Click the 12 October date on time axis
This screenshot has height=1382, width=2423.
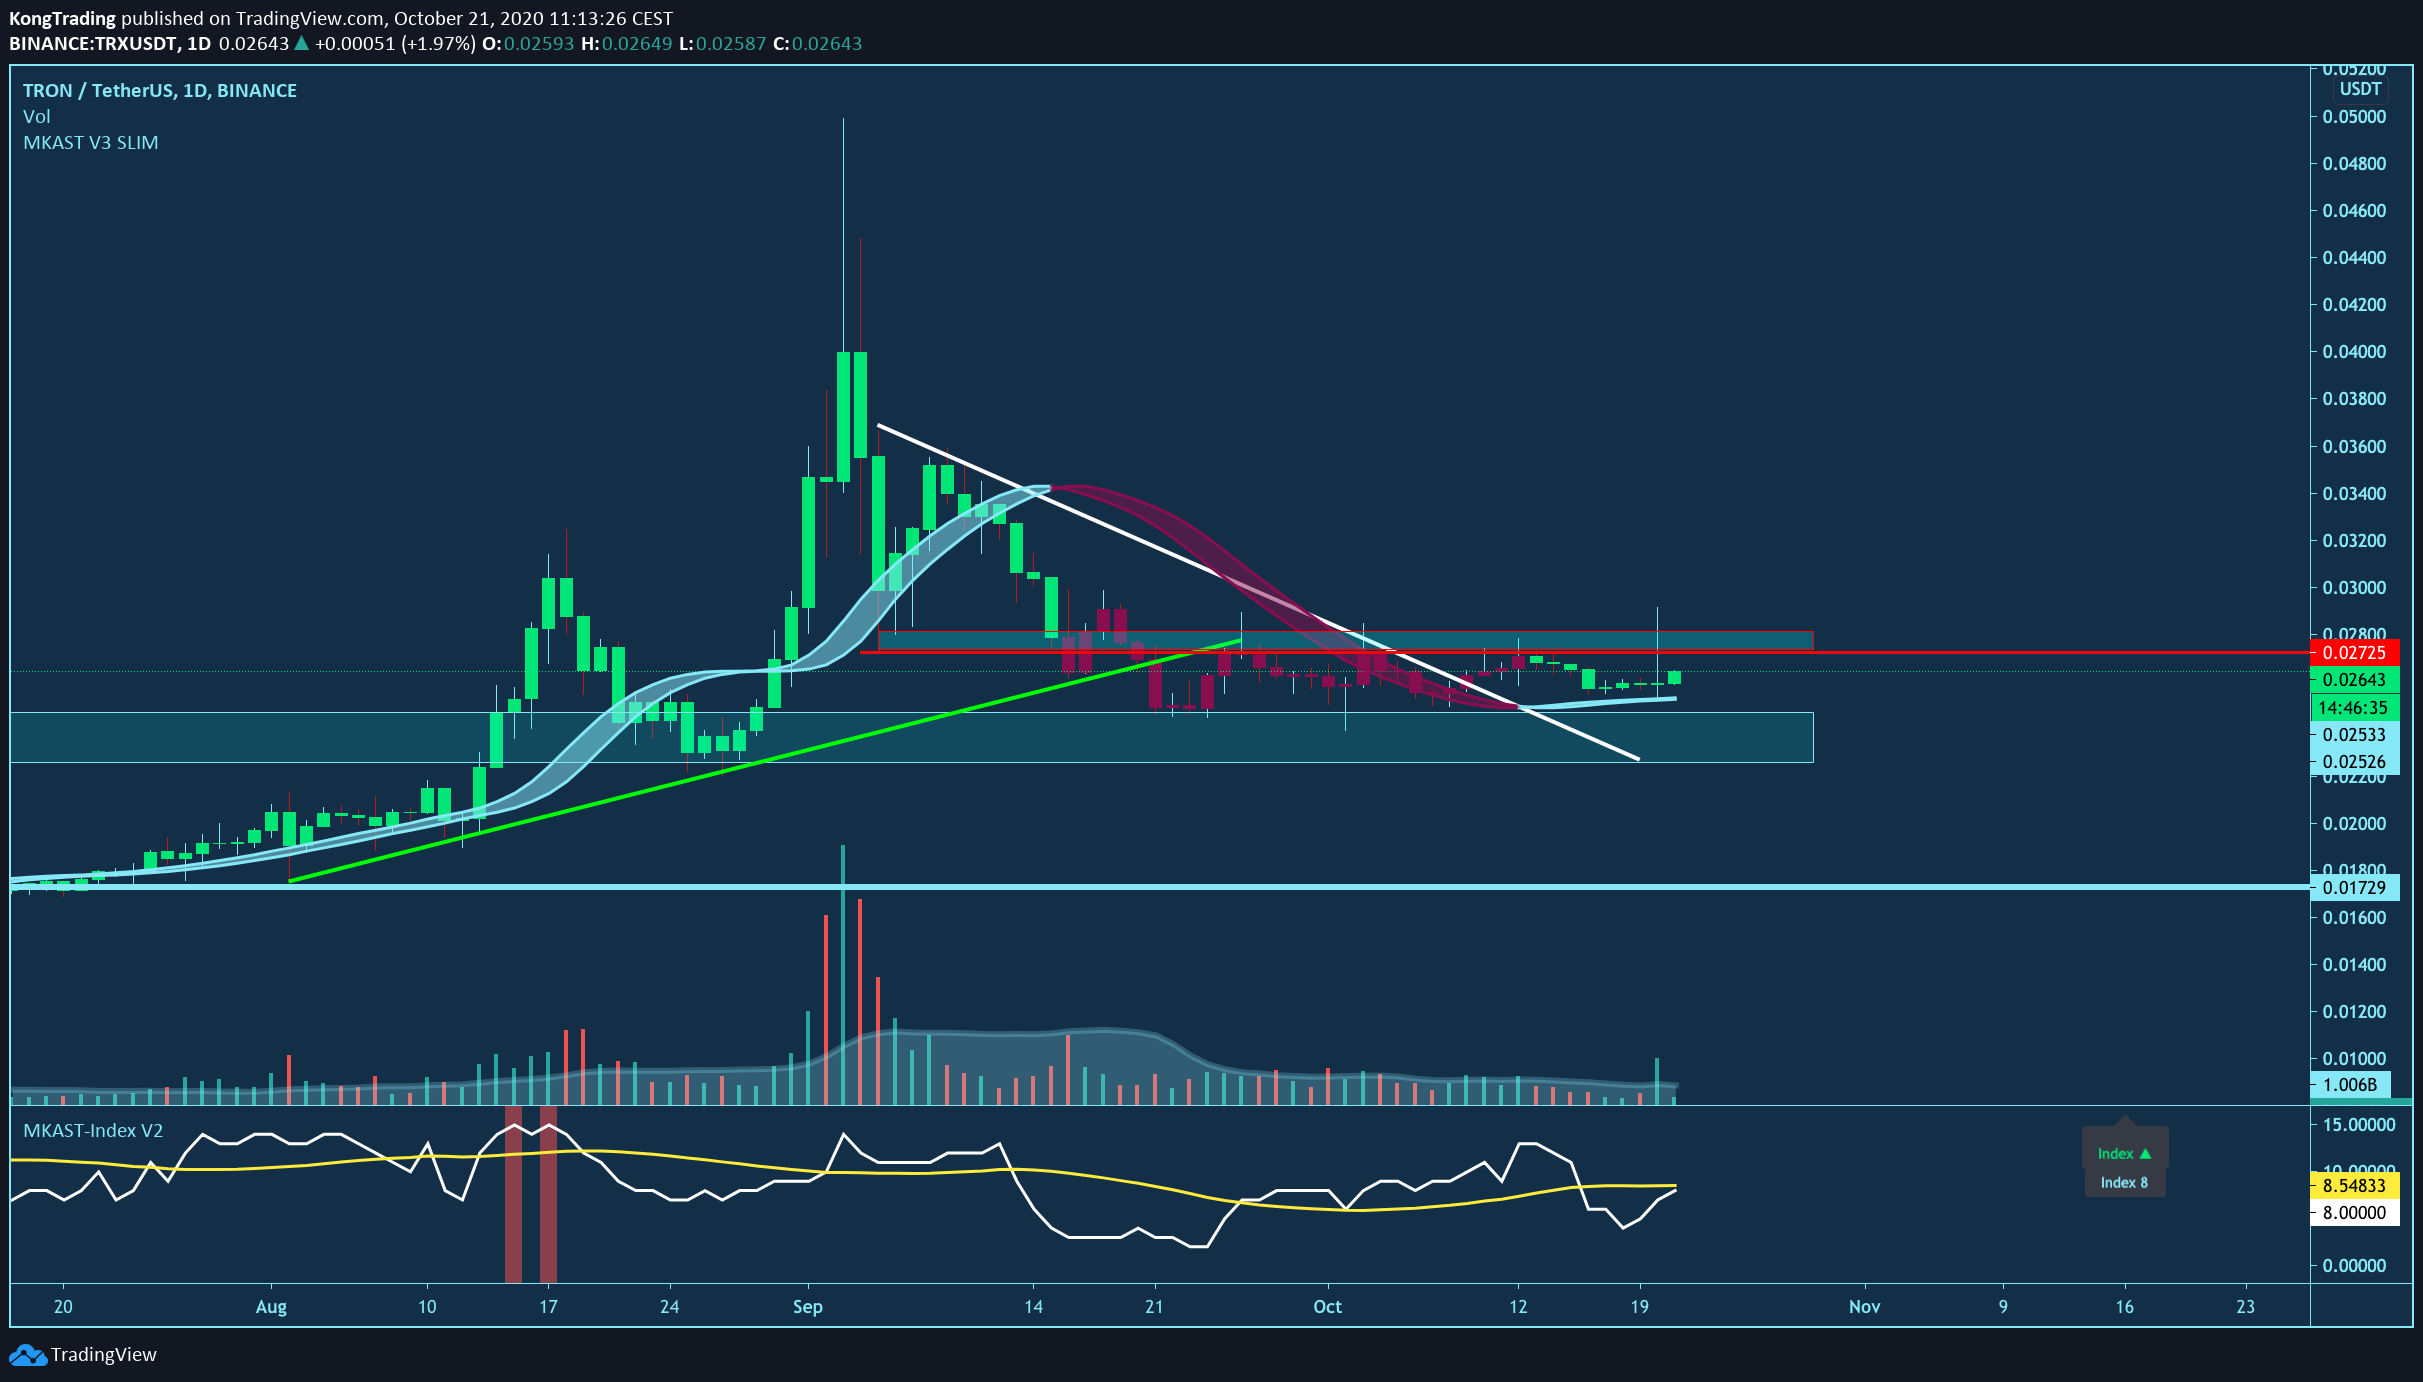pyautogui.click(x=1518, y=1307)
